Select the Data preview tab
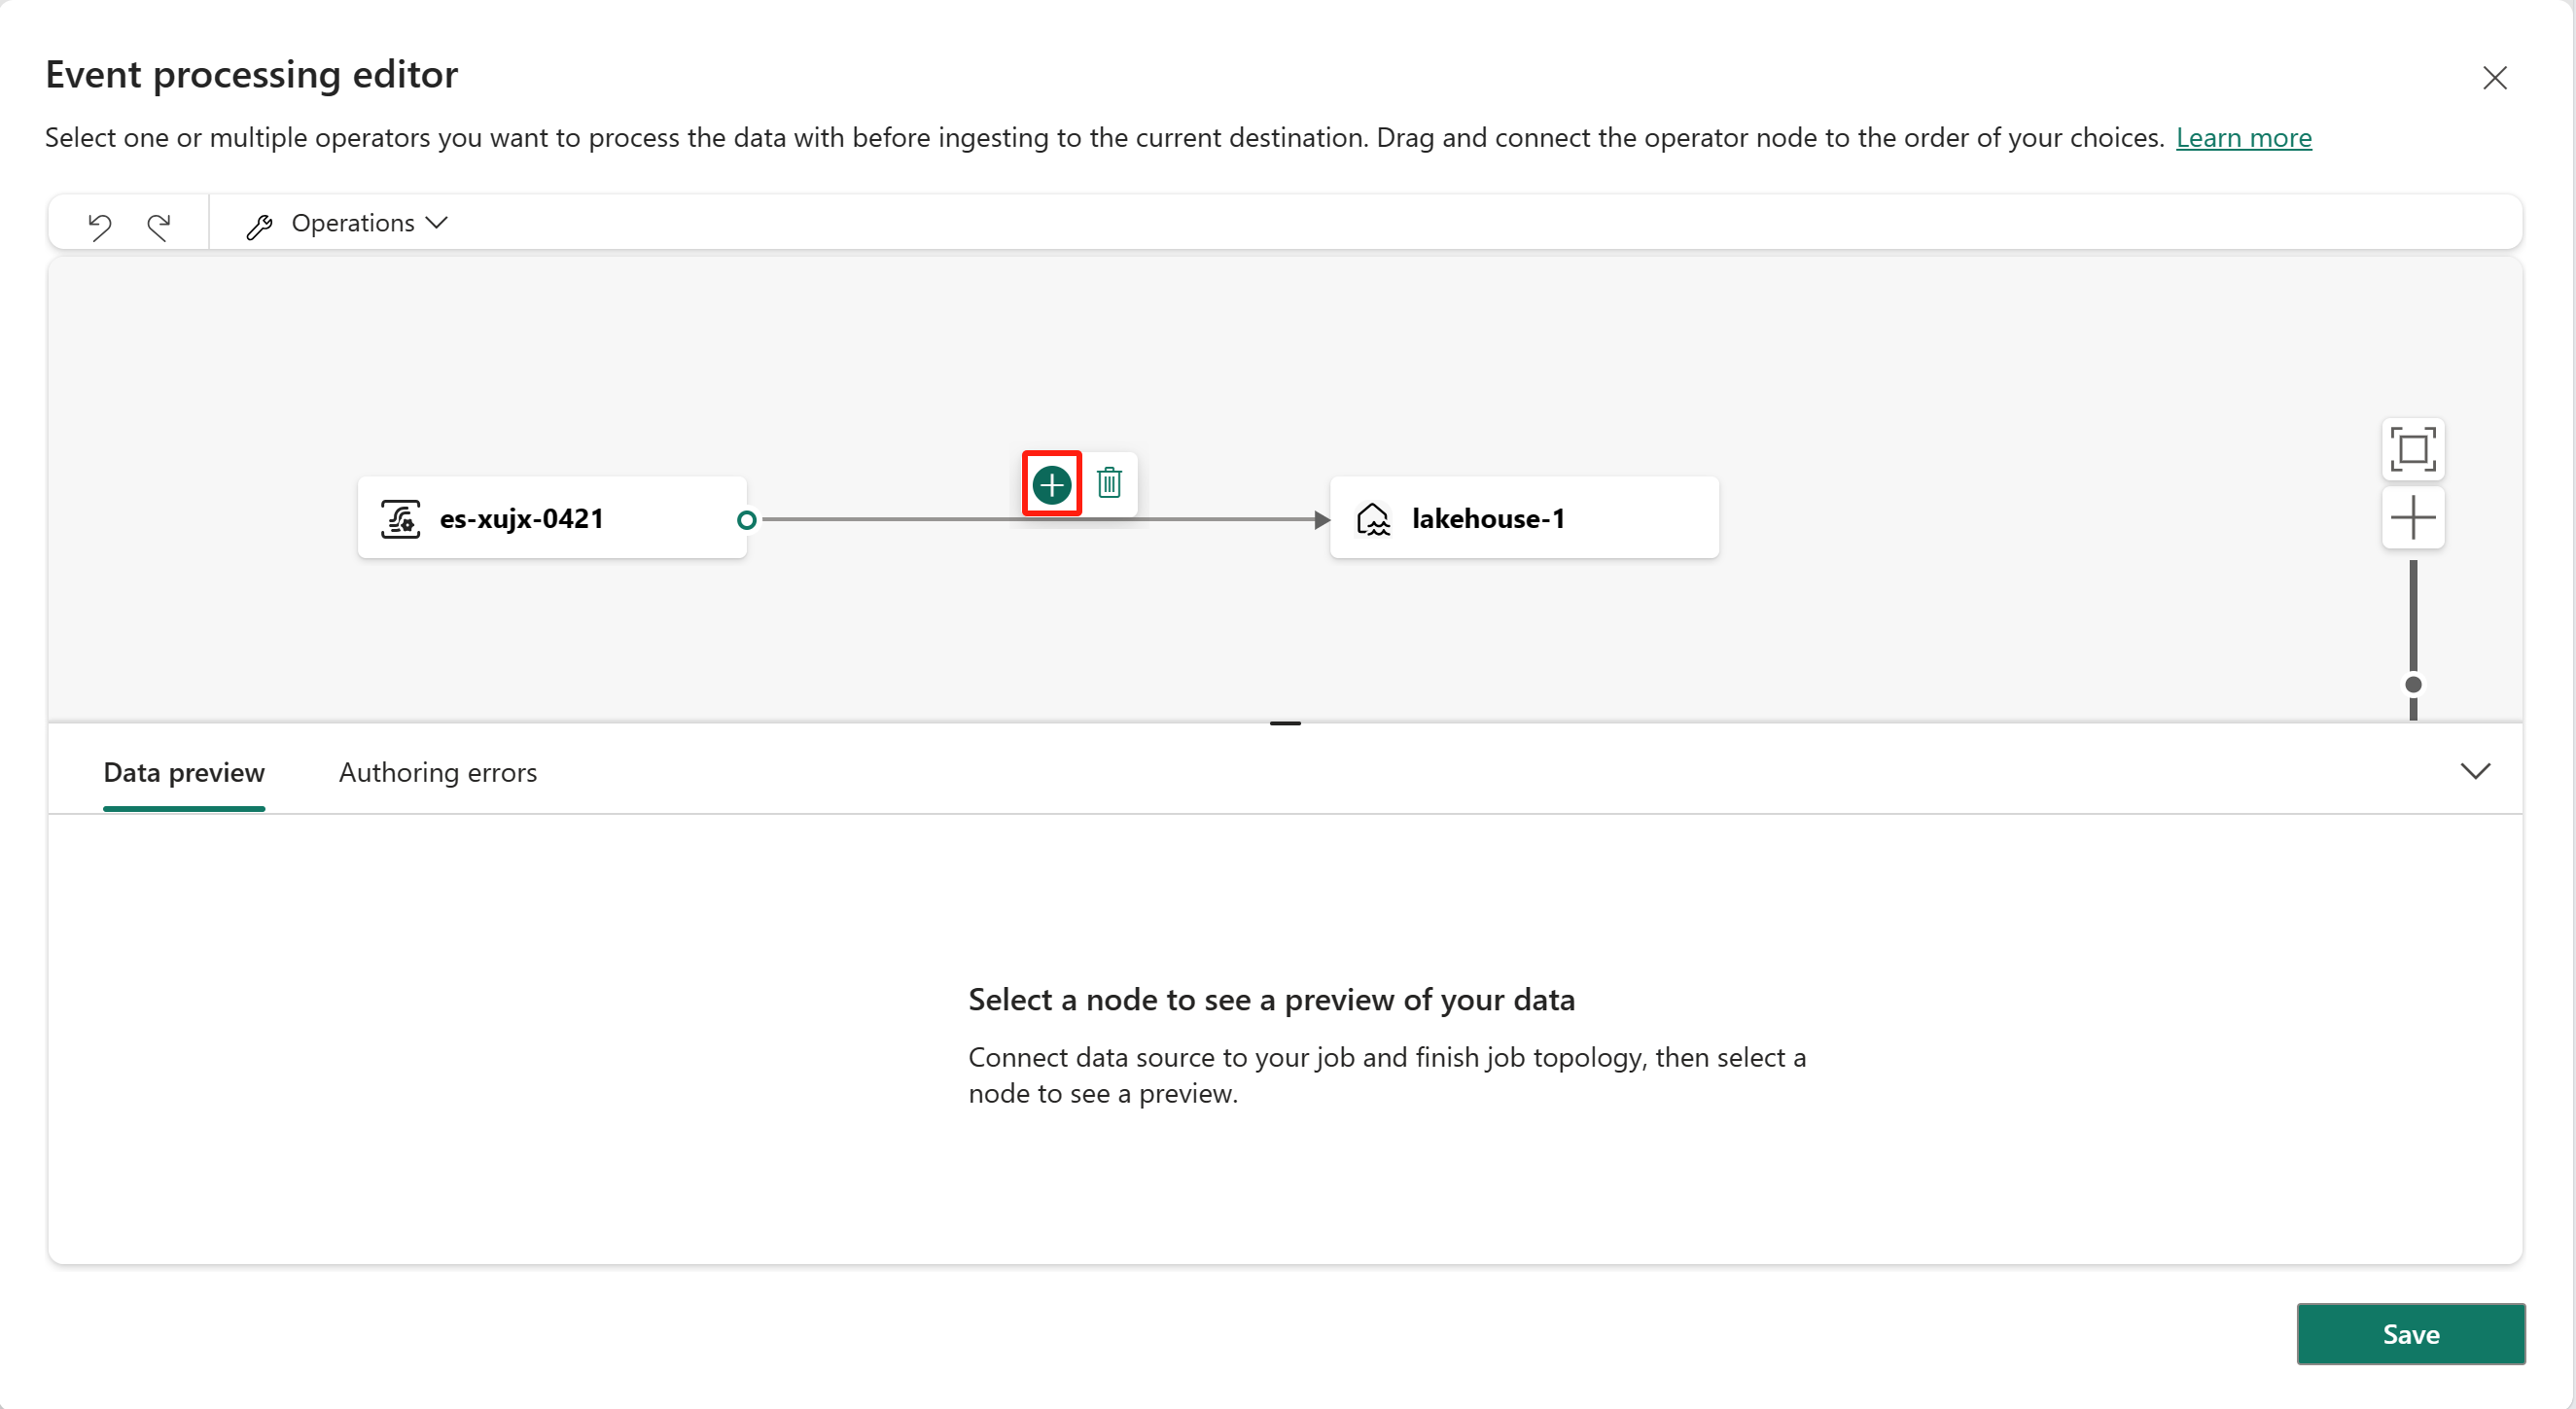 click(184, 772)
